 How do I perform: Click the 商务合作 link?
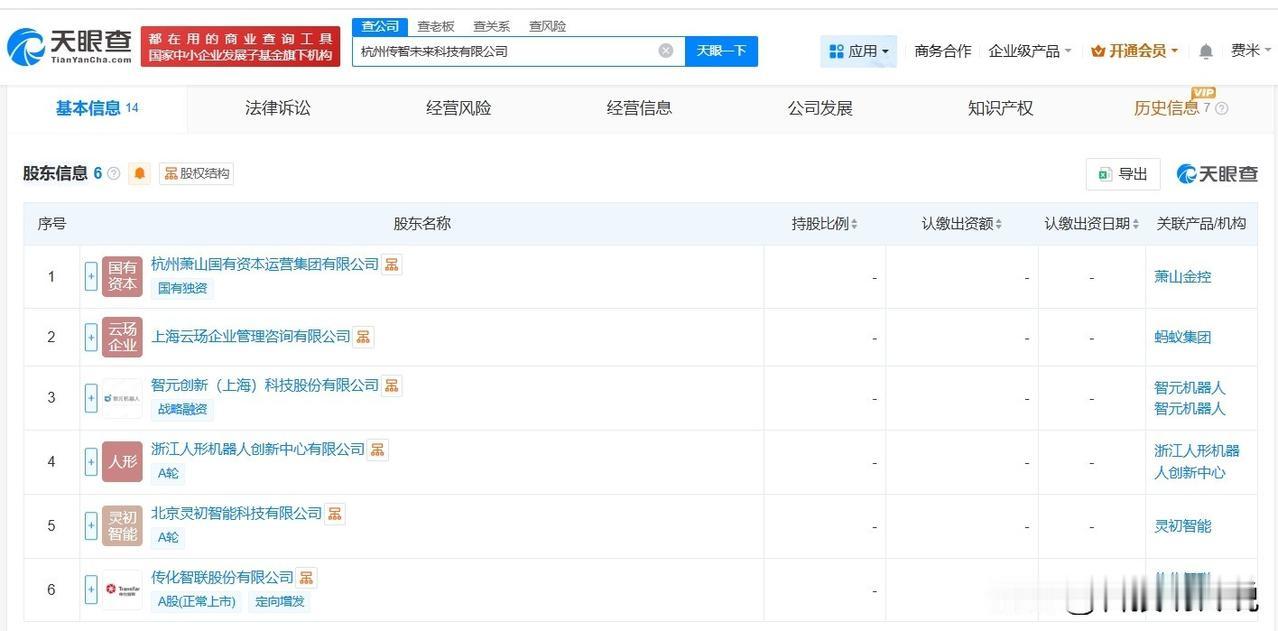pyautogui.click(x=943, y=51)
